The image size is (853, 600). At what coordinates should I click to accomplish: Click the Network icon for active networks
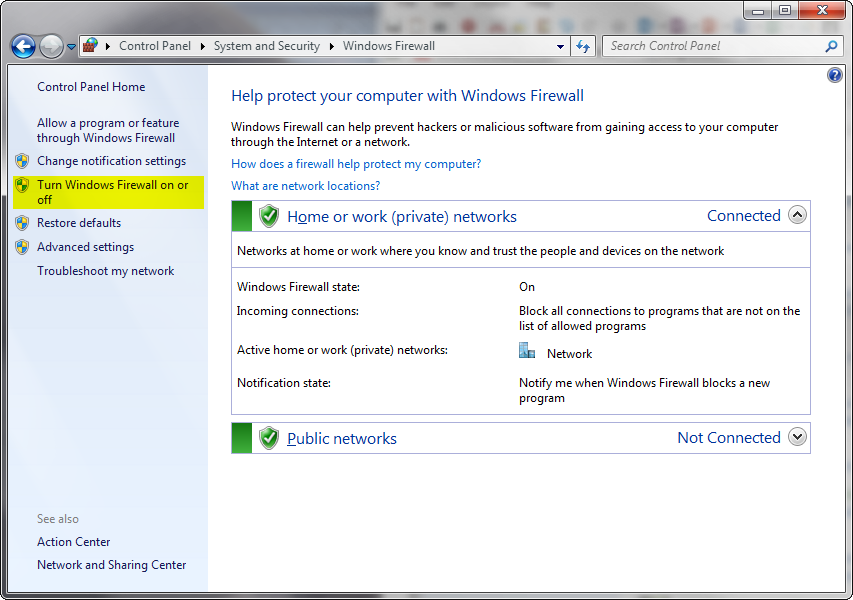(527, 350)
